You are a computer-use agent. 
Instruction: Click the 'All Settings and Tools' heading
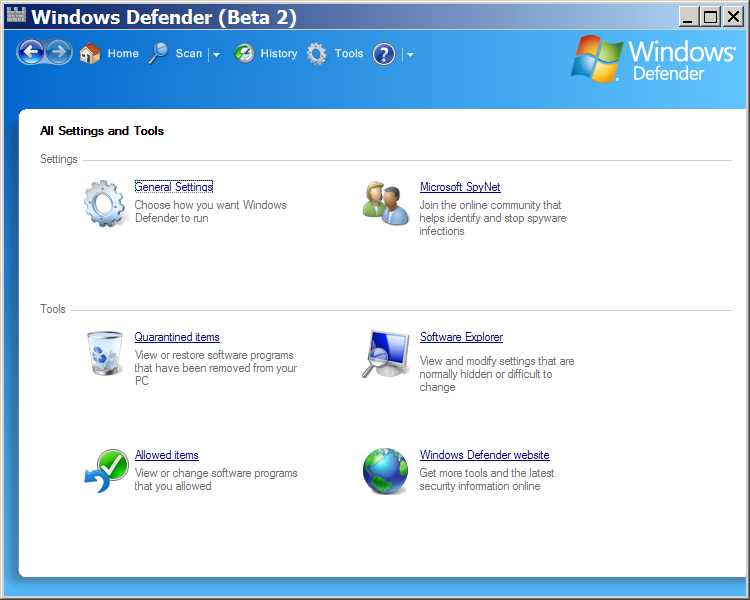(102, 131)
